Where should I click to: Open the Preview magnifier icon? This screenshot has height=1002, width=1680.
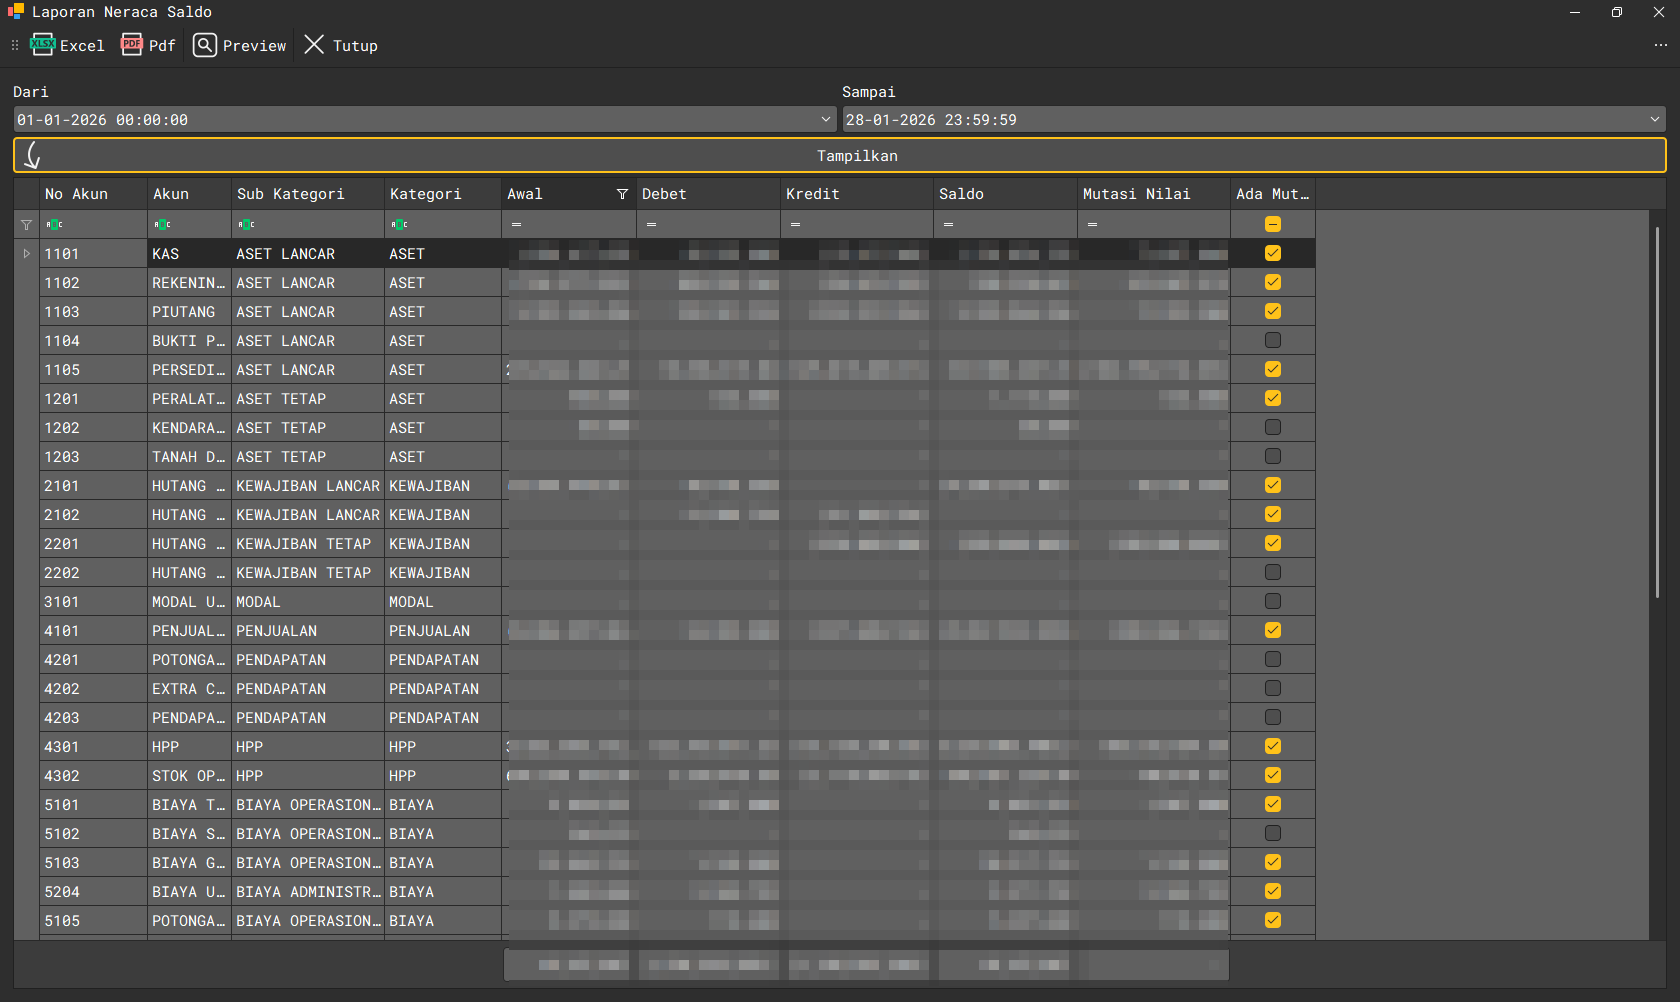coord(205,45)
